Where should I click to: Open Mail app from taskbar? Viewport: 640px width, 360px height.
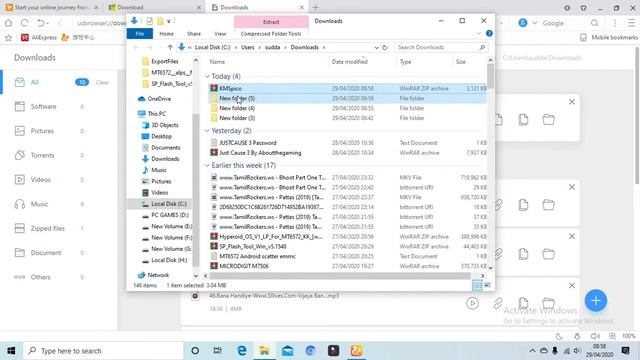pos(287,351)
